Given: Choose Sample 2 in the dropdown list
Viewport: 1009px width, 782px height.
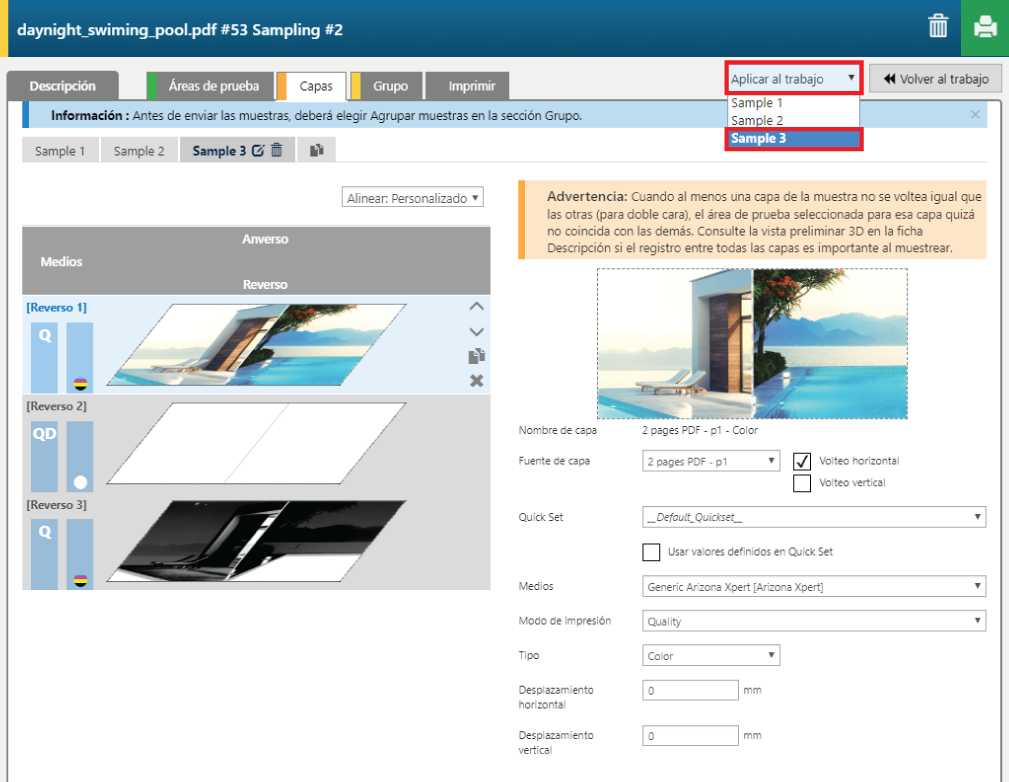Looking at the screenshot, I should click(x=793, y=120).
